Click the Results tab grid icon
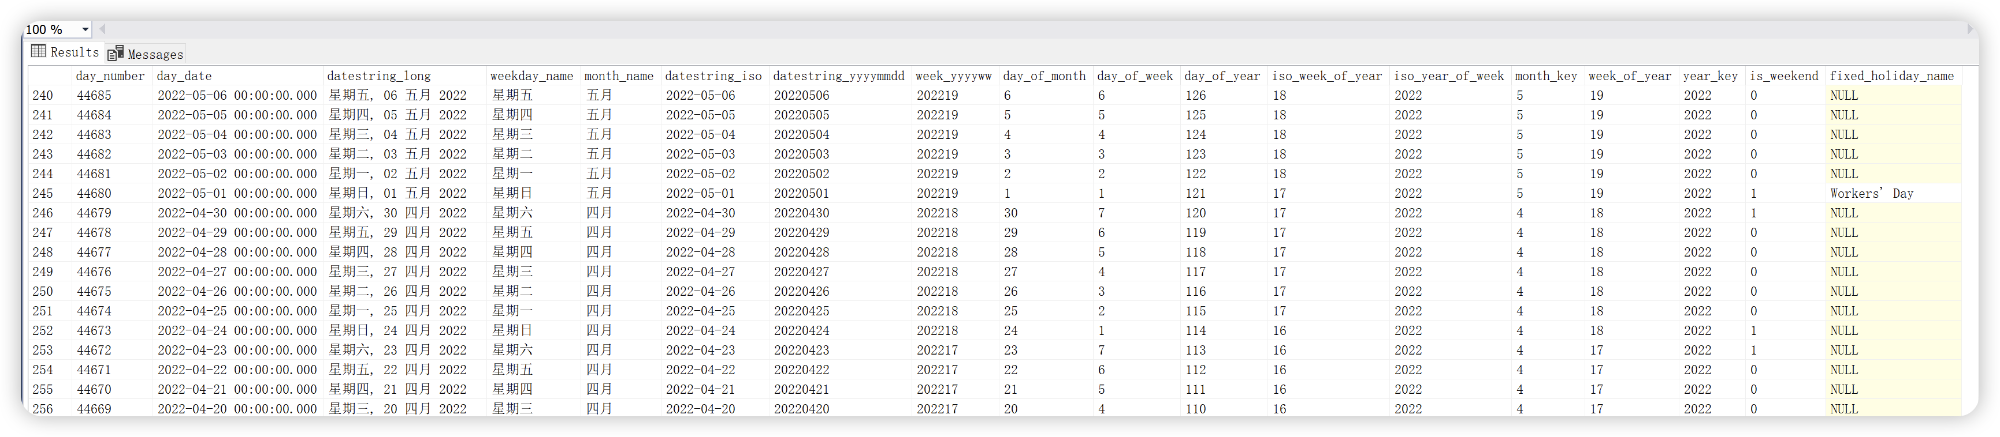 tap(38, 52)
